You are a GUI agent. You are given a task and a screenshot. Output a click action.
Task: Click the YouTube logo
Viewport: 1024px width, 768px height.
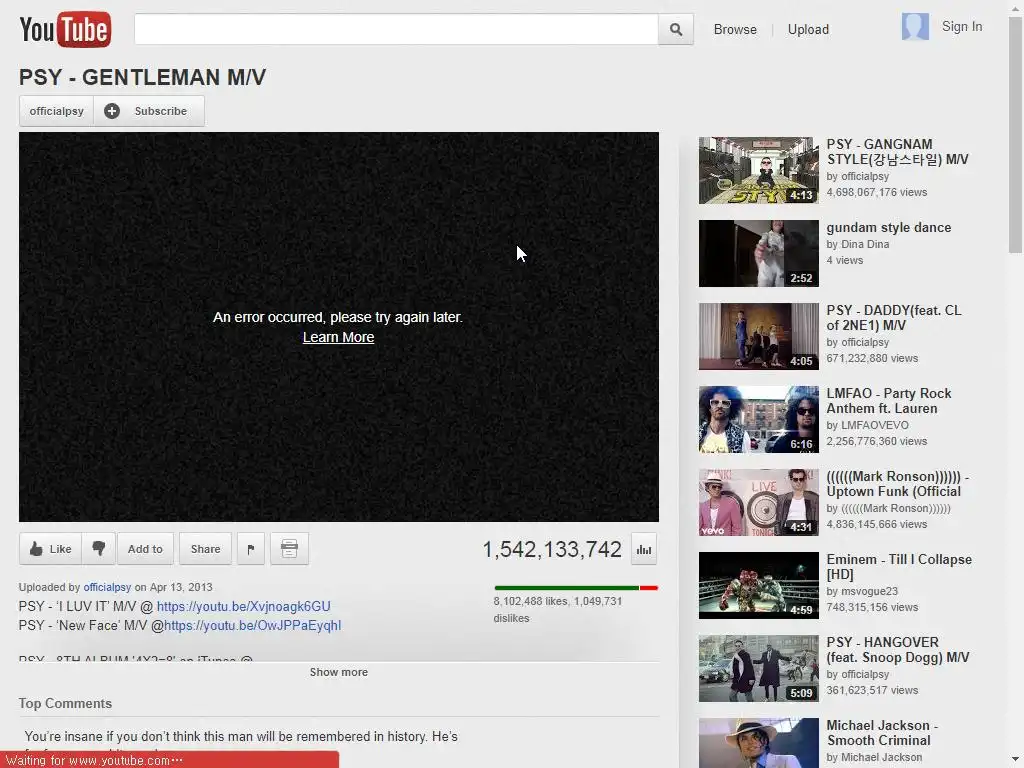65,29
